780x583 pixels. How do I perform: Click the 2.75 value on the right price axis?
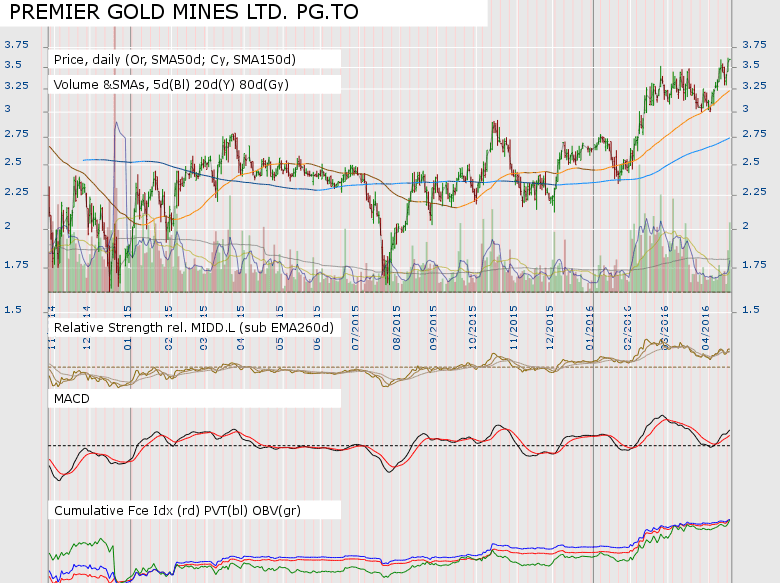[755, 134]
